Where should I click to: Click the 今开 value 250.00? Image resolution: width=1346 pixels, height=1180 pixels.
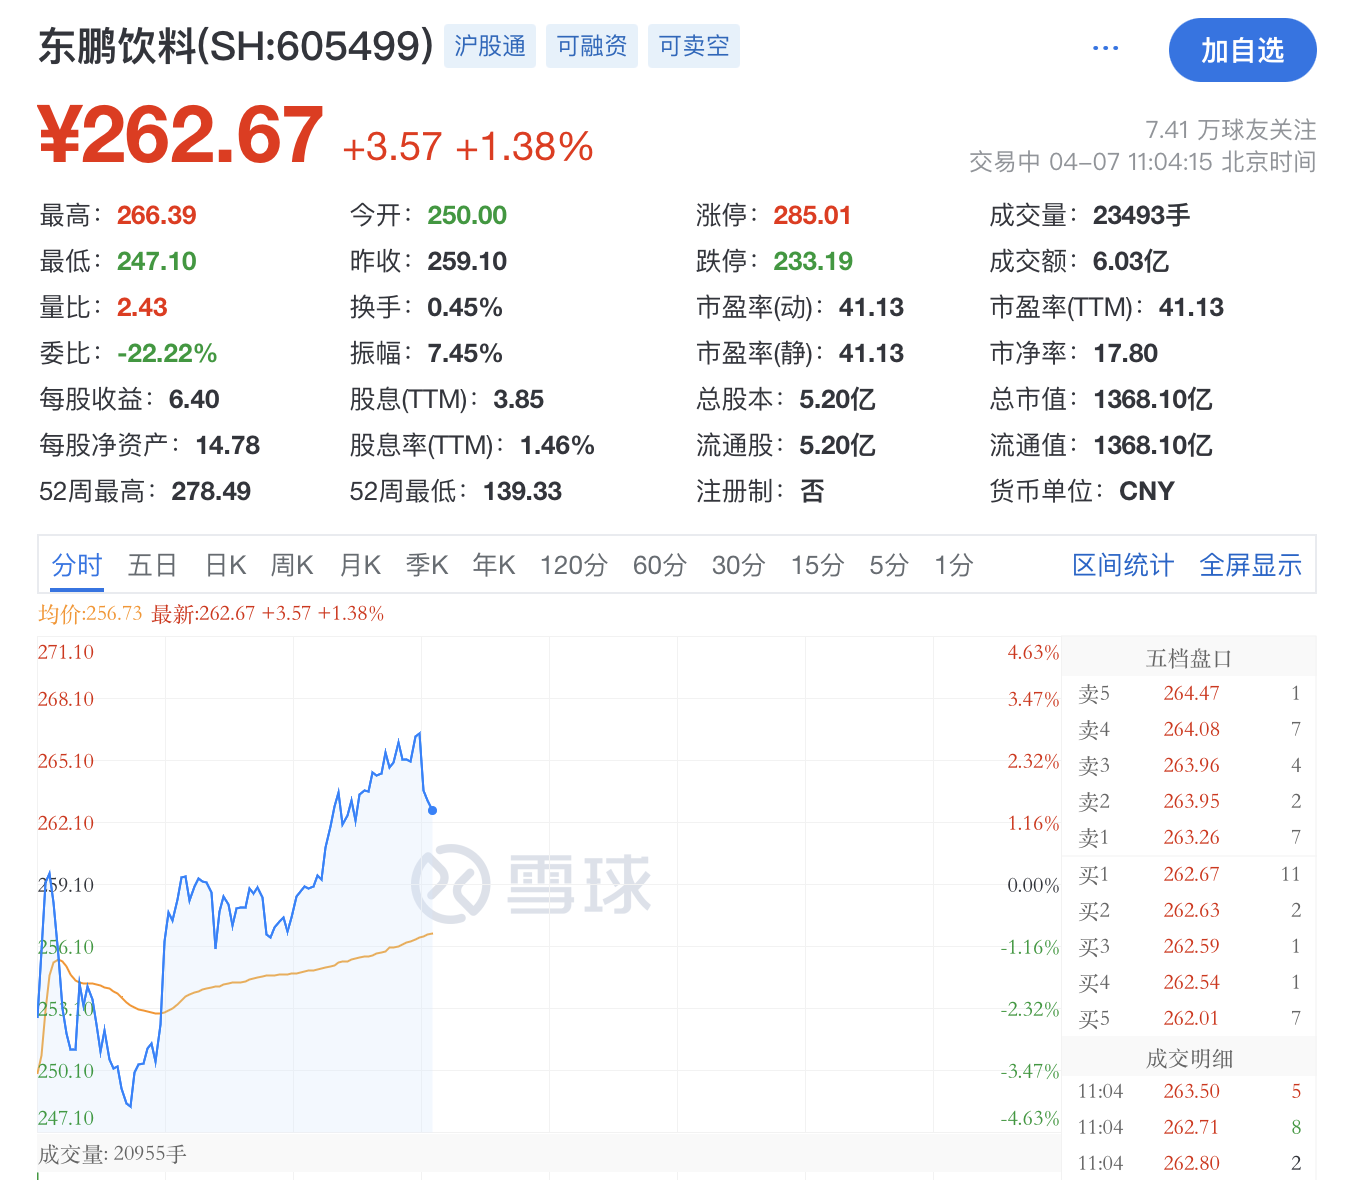click(x=467, y=215)
